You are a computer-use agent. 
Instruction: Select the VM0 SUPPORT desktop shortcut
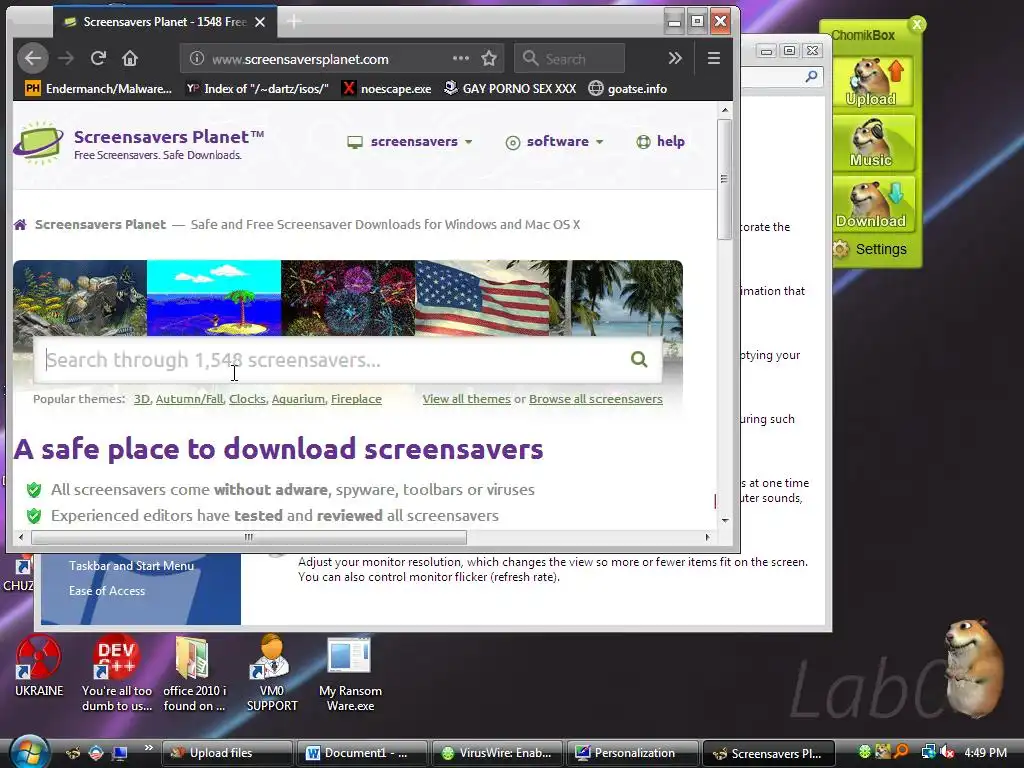(272, 674)
